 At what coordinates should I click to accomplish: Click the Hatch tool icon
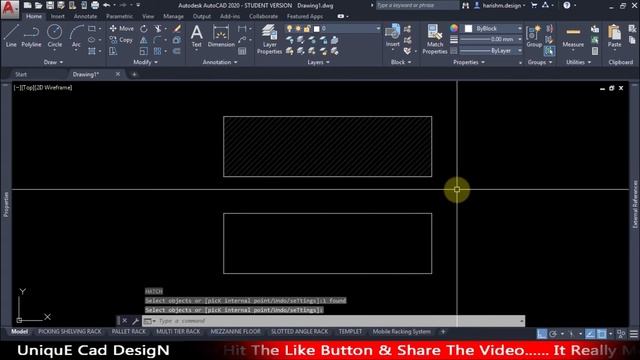pos(92,51)
